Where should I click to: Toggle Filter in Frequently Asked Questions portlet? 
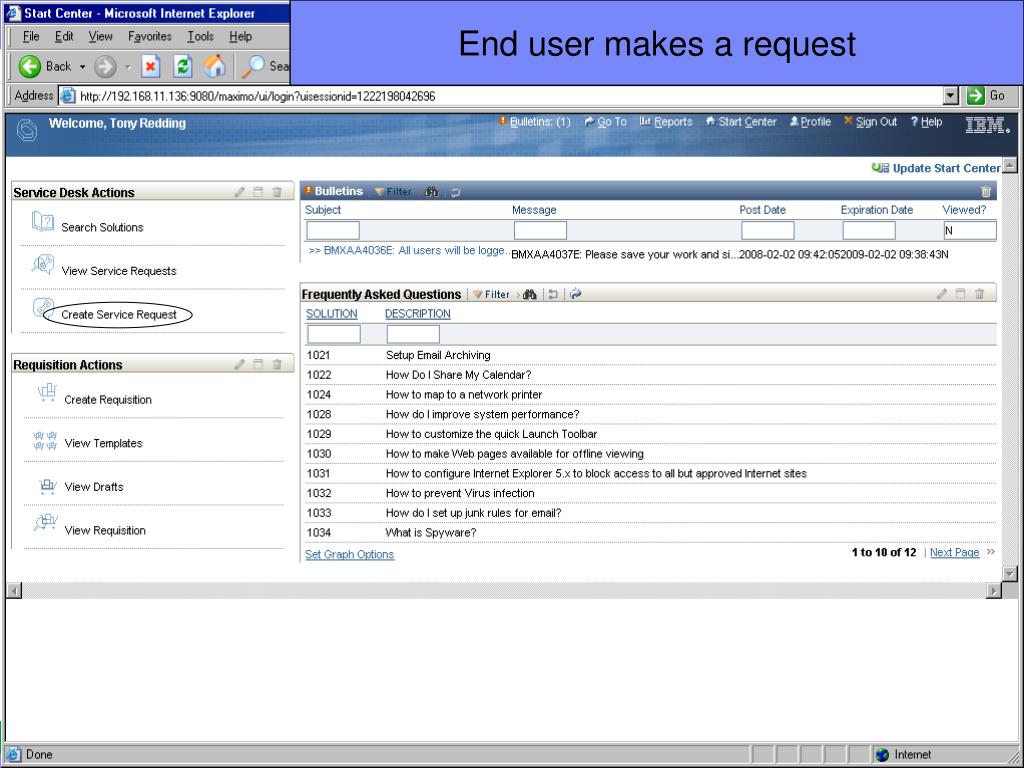tap(491, 295)
